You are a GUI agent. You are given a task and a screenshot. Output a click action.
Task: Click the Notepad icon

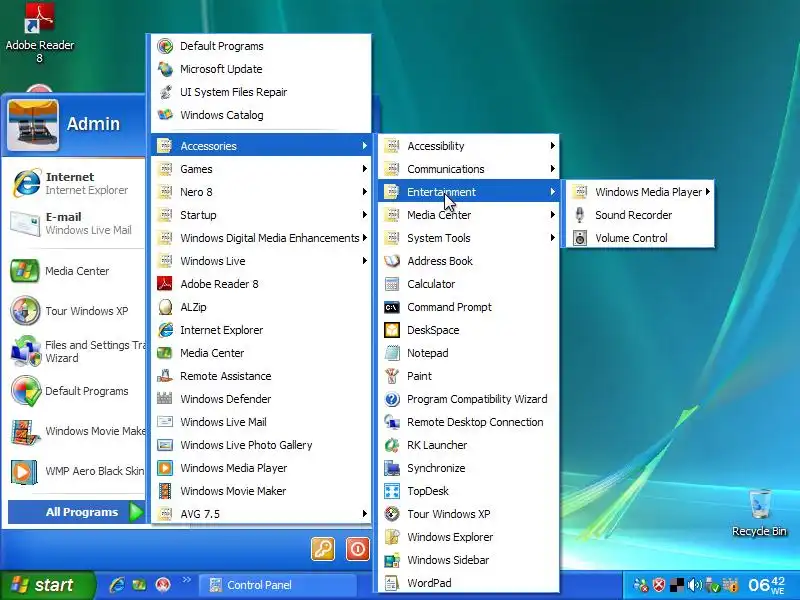coord(392,353)
